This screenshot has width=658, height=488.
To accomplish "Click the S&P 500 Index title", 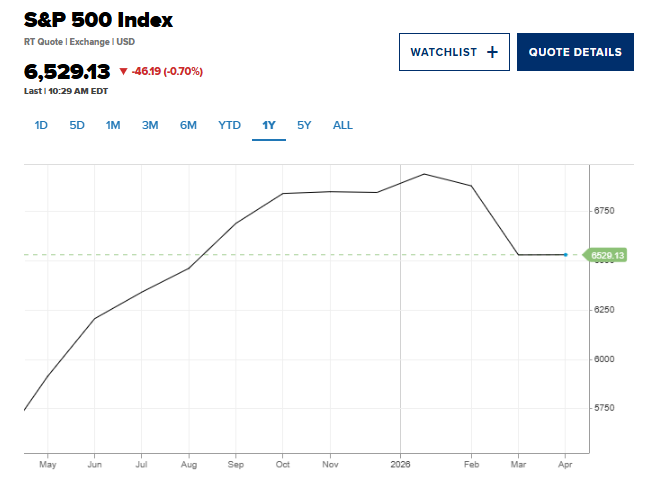I will 98,20.
